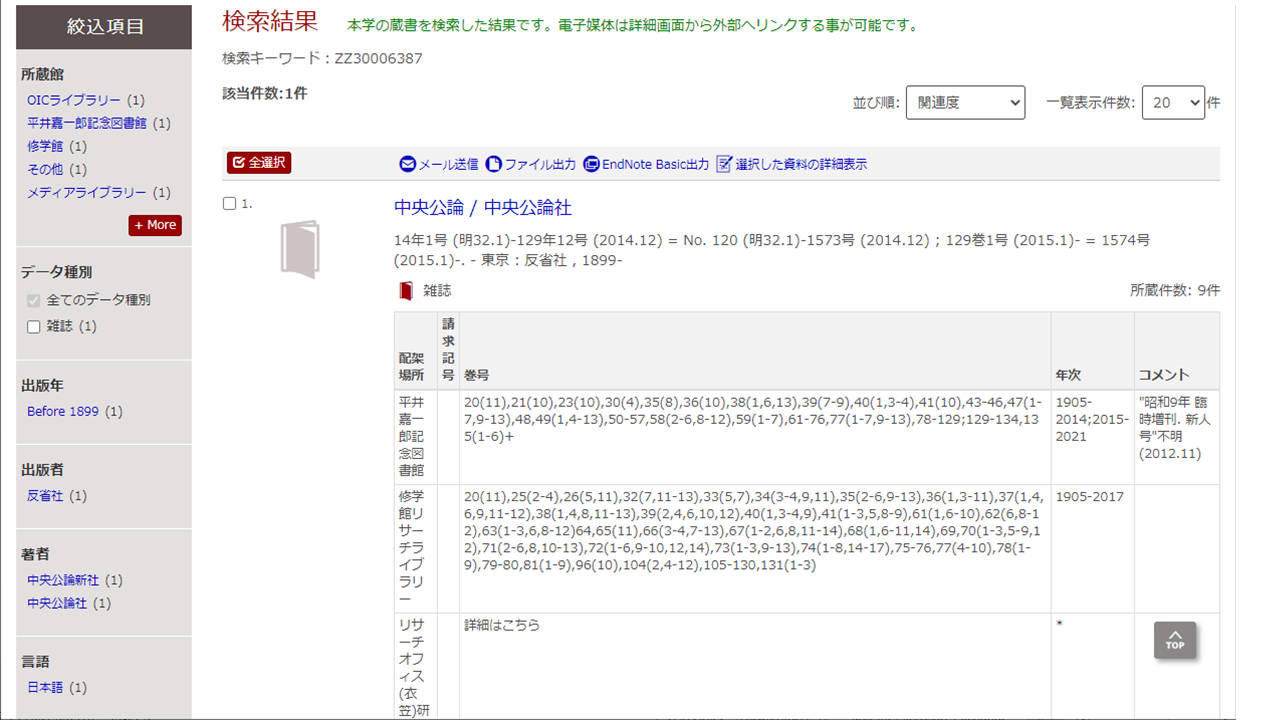The width and height of the screenshot is (1280, 720).
Task: Click the 該当件数:1件 text
Action: click(264, 93)
